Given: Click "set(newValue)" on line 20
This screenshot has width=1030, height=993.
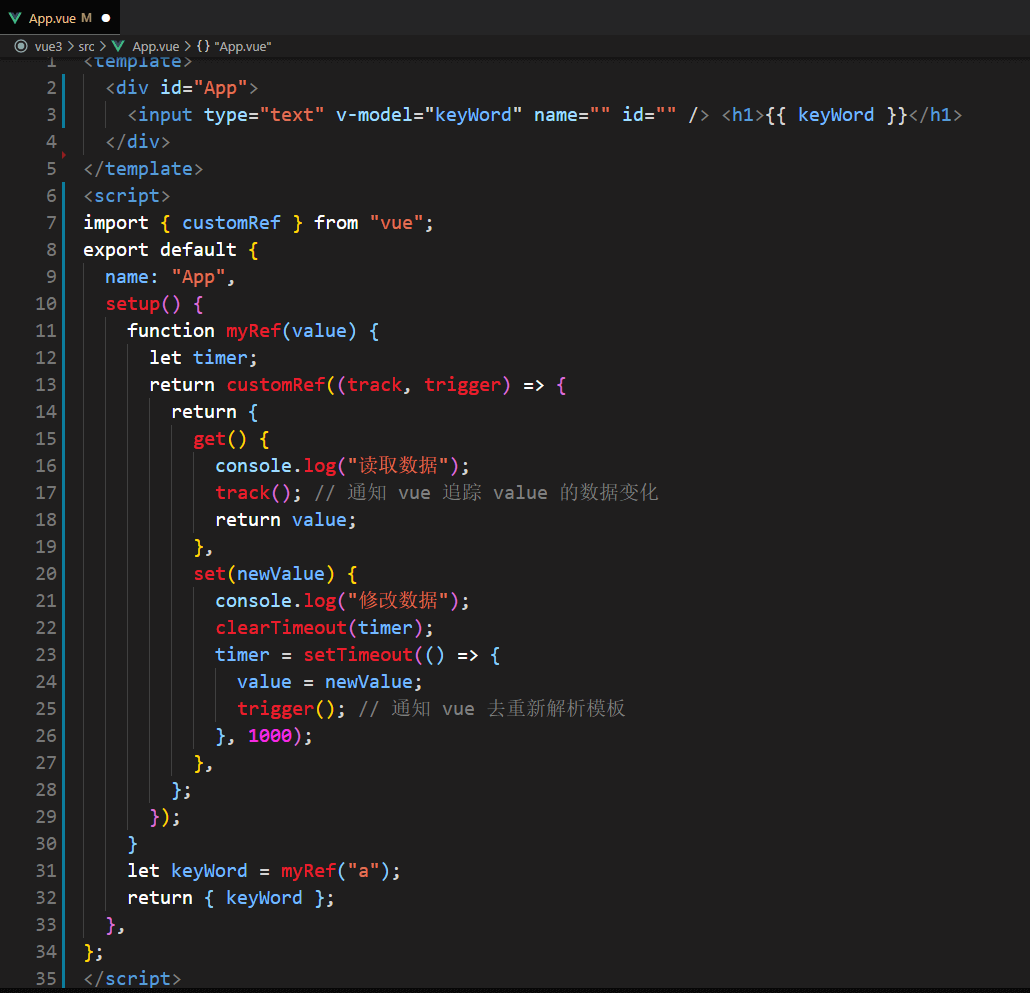Looking at the screenshot, I should coord(264,574).
